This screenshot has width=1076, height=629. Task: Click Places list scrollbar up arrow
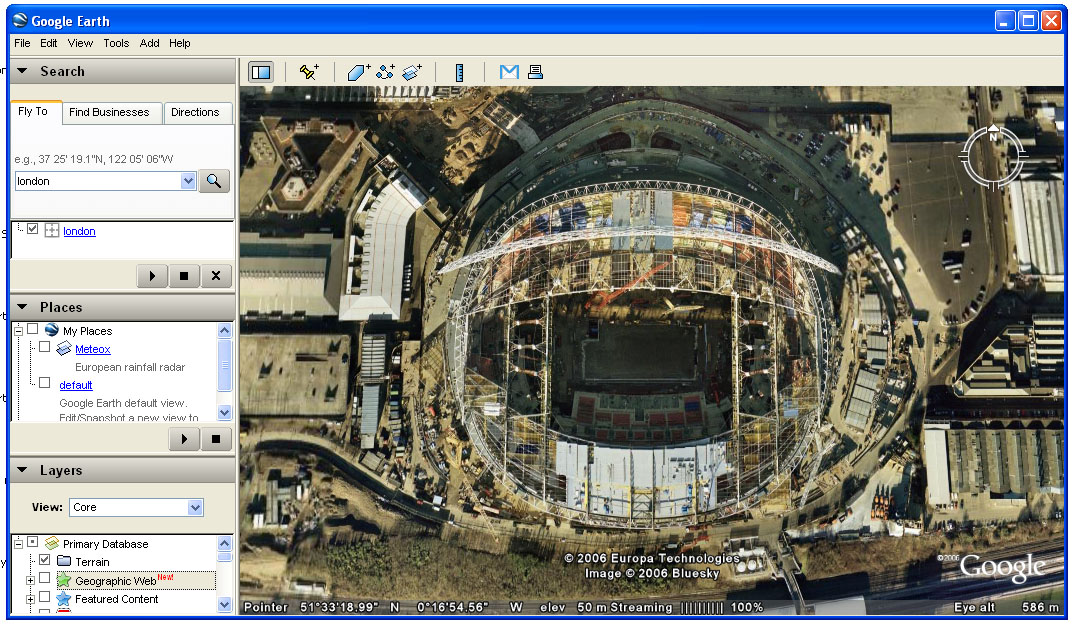(224, 331)
